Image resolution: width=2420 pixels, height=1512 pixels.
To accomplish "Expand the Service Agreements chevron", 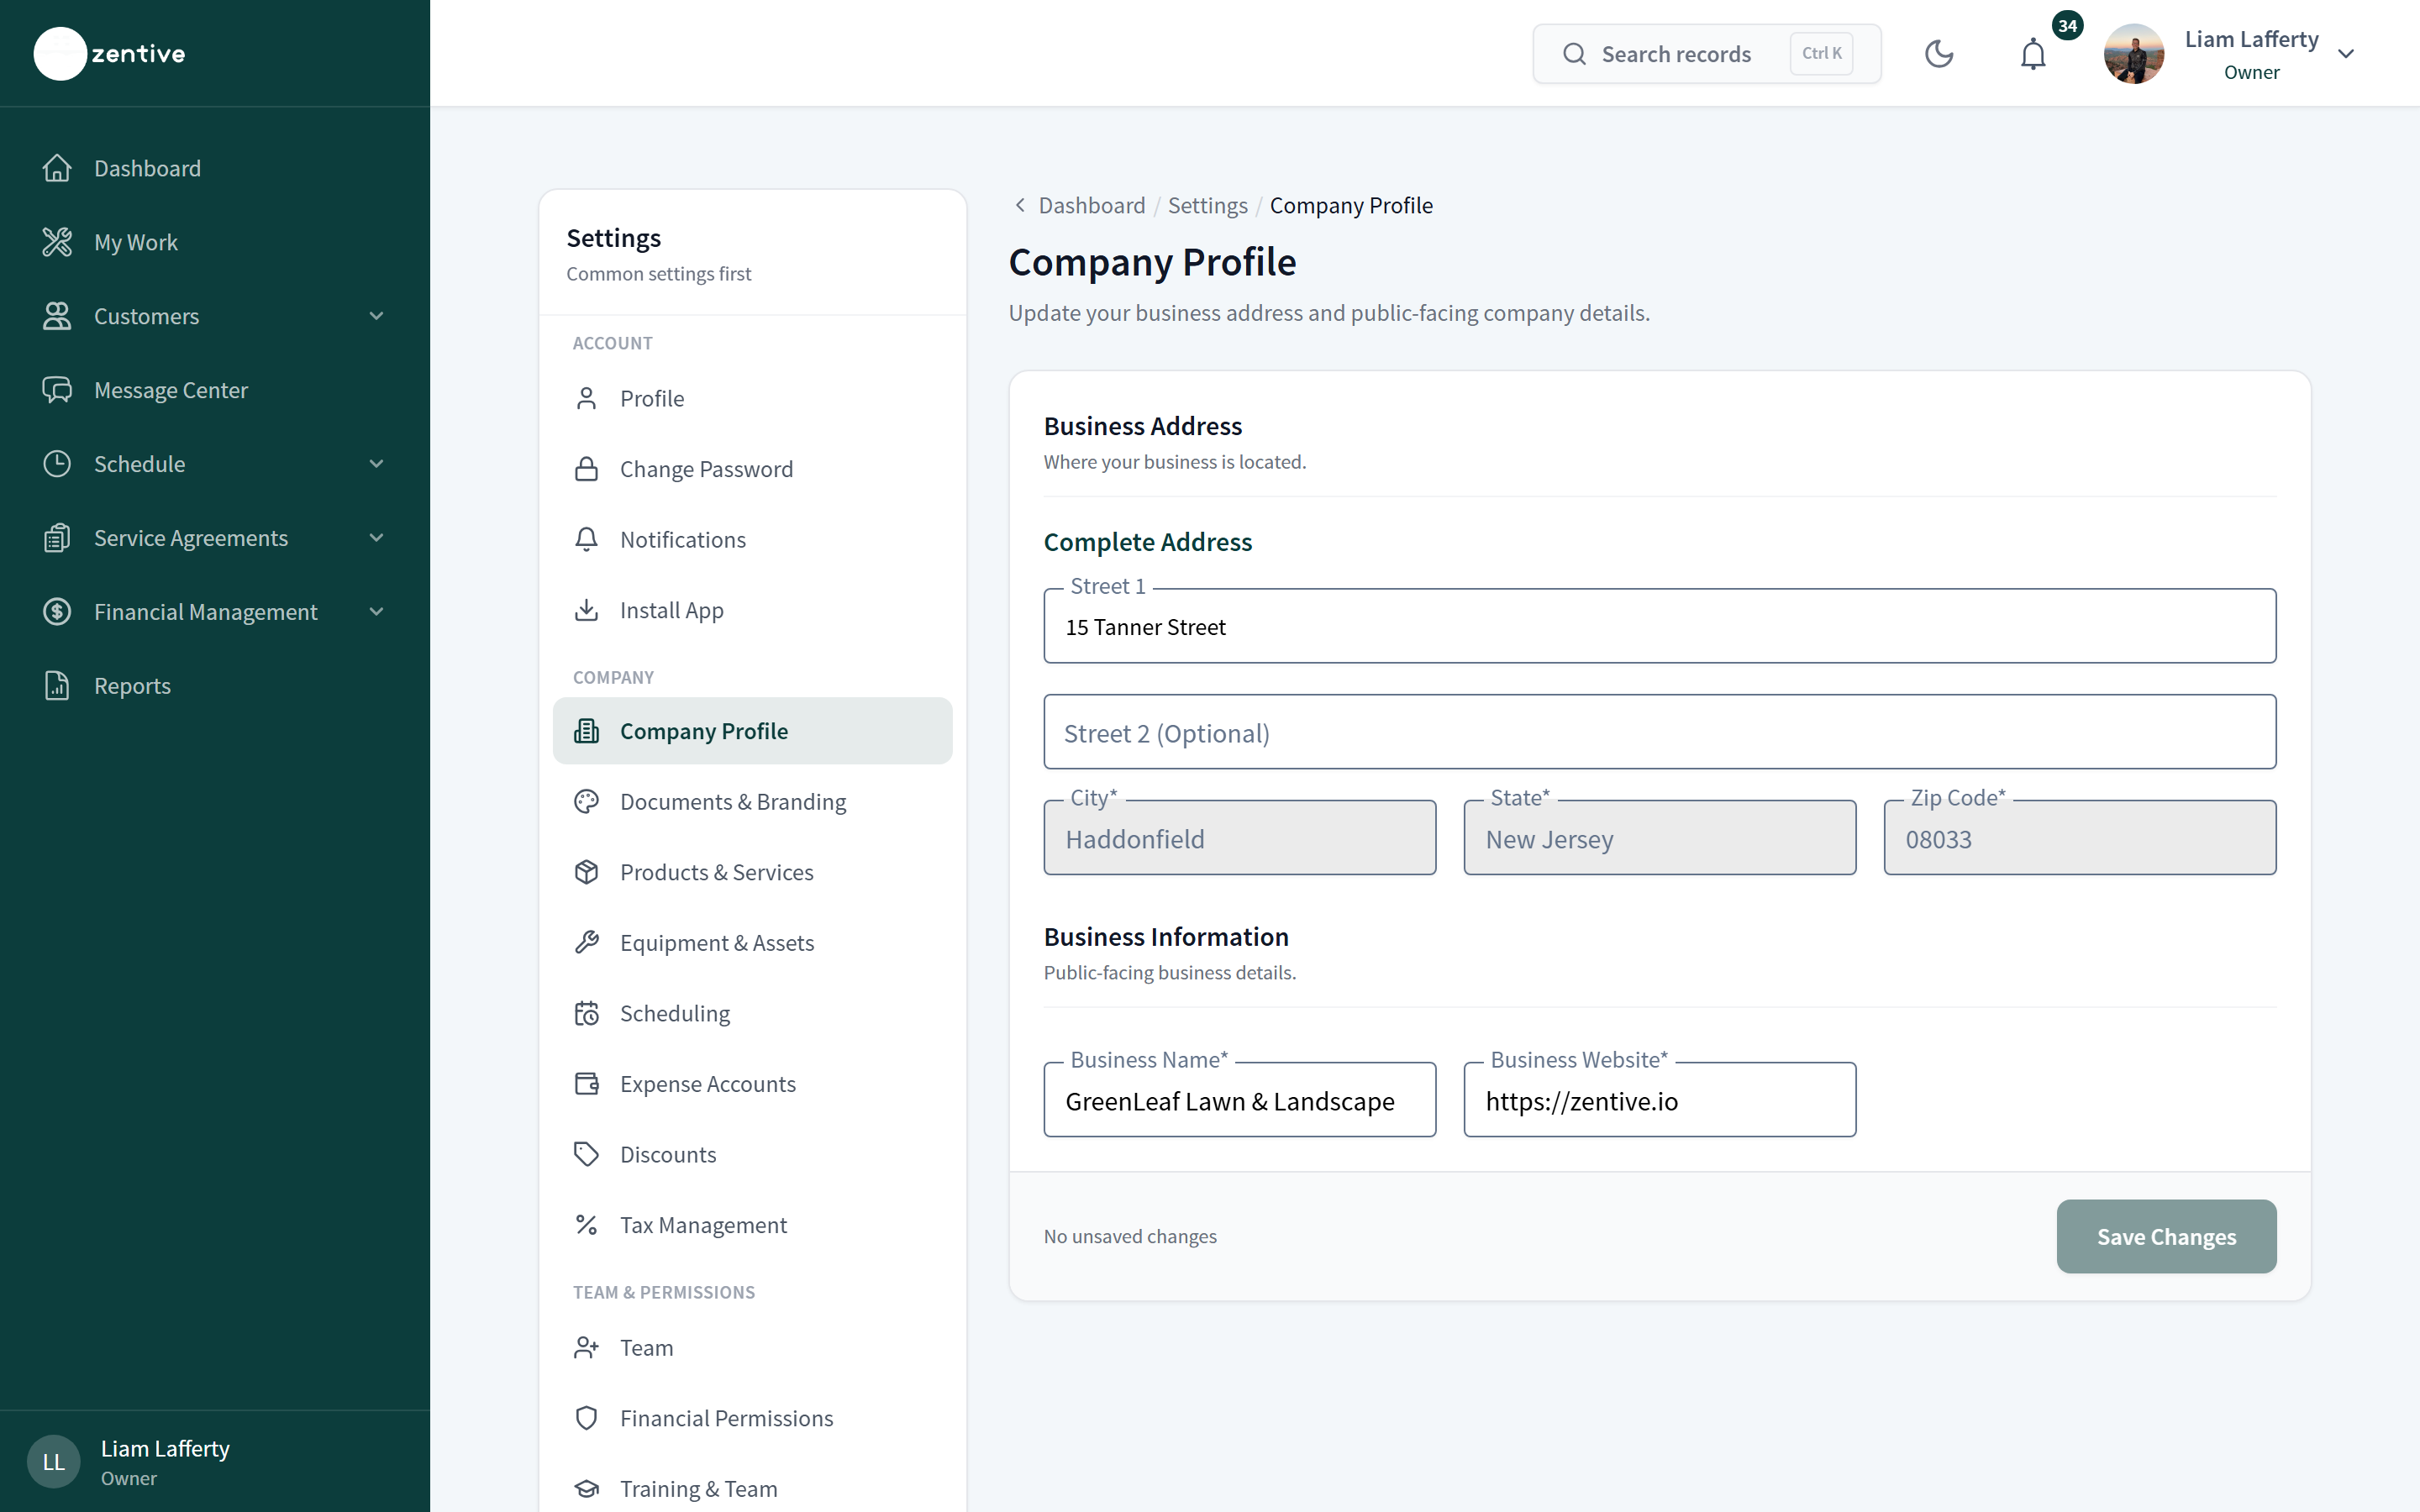I will [377, 538].
